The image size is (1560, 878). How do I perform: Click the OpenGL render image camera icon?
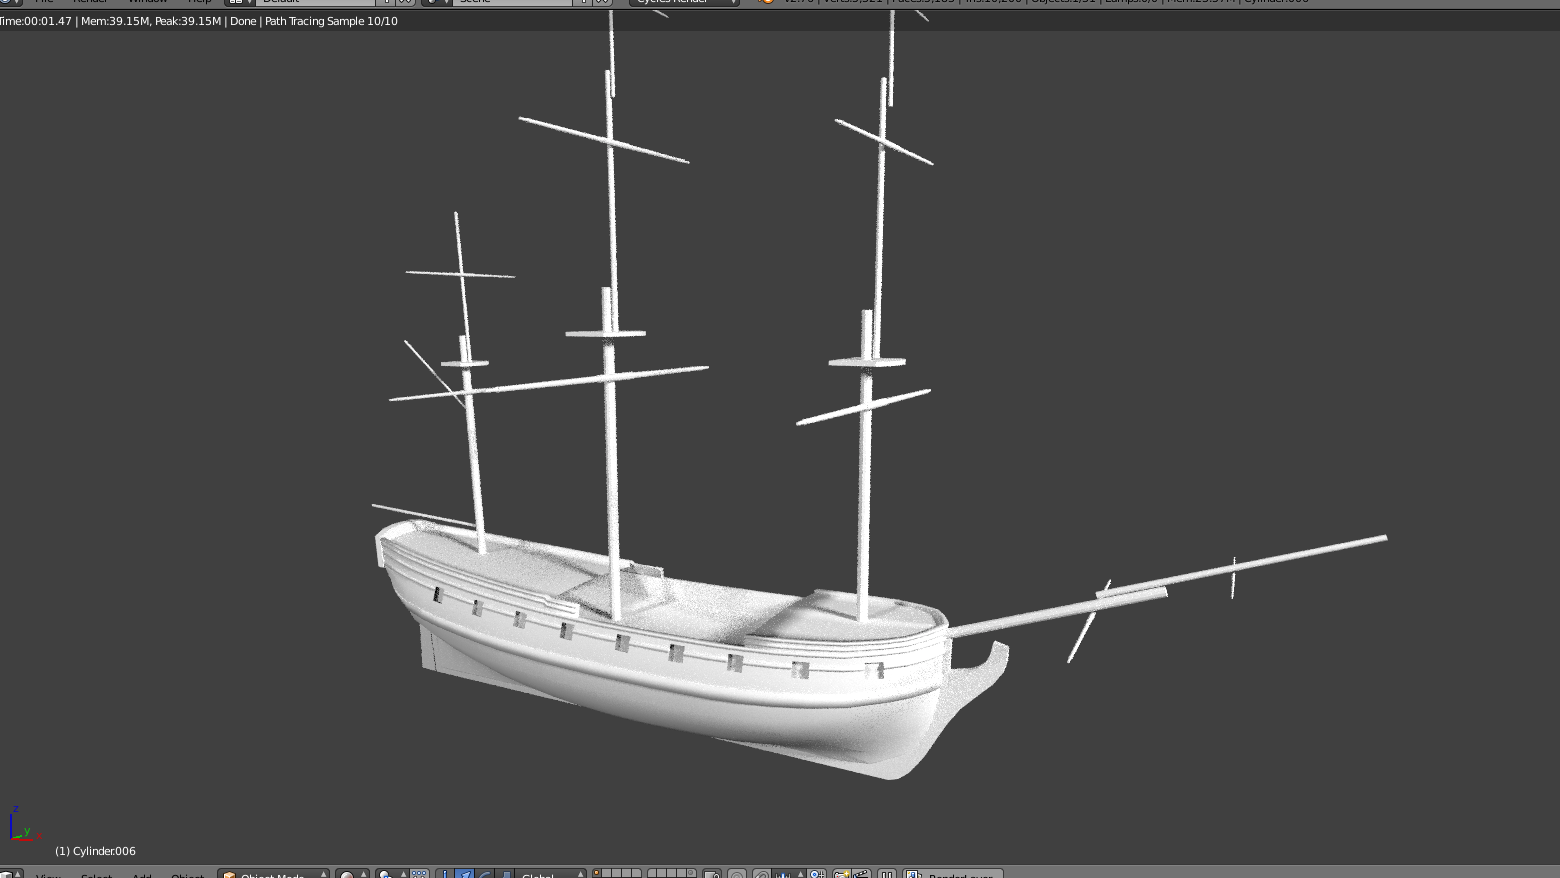click(842, 874)
